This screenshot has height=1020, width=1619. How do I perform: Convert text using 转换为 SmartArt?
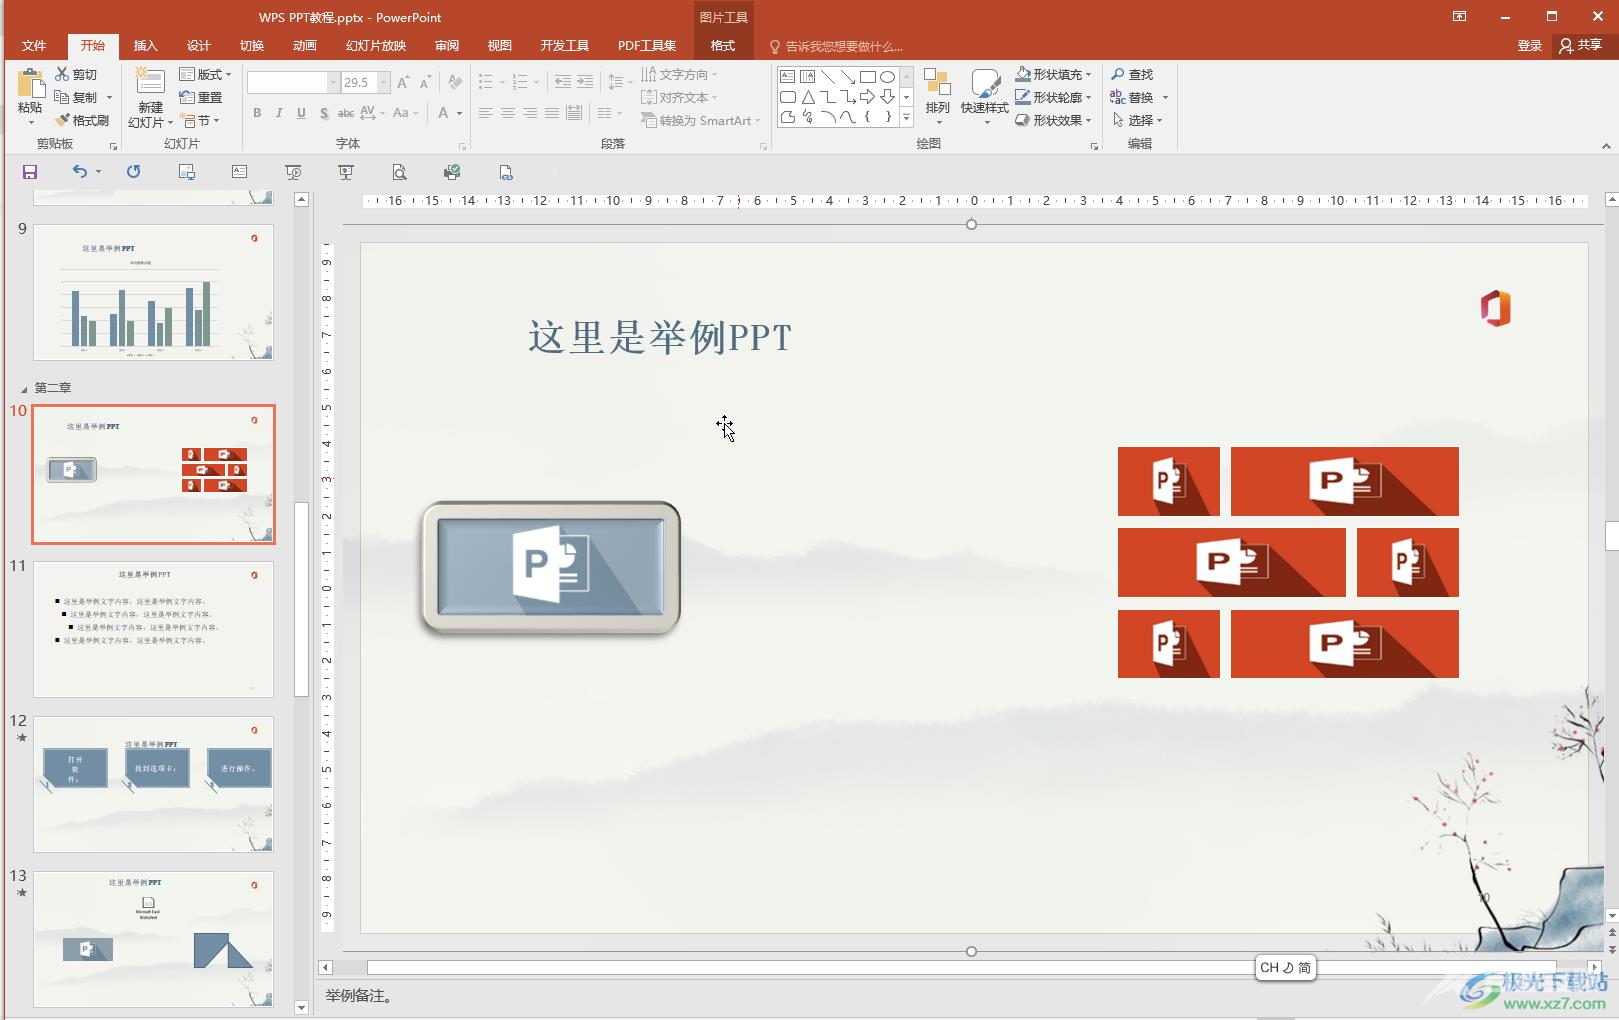coord(700,120)
